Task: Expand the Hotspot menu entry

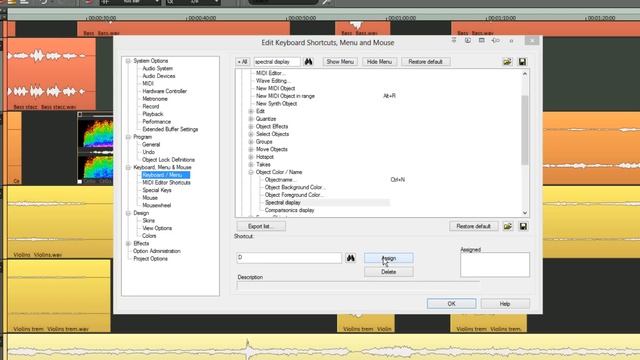Action: (x=251, y=157)
